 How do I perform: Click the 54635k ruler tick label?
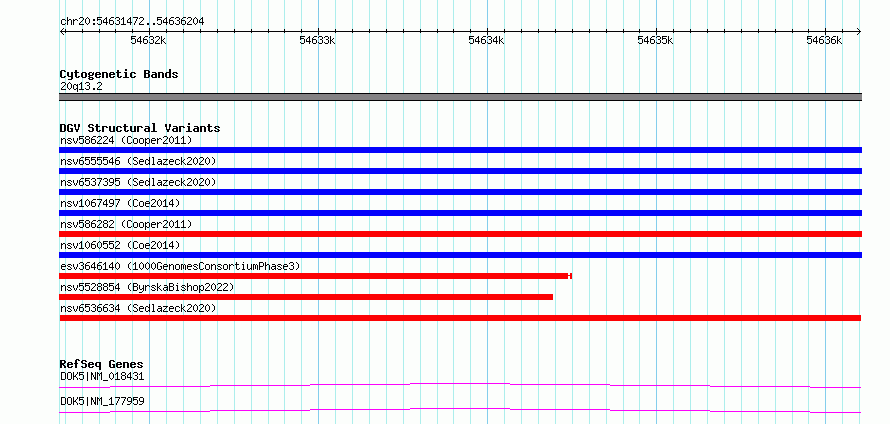click(x=656, y=40)
